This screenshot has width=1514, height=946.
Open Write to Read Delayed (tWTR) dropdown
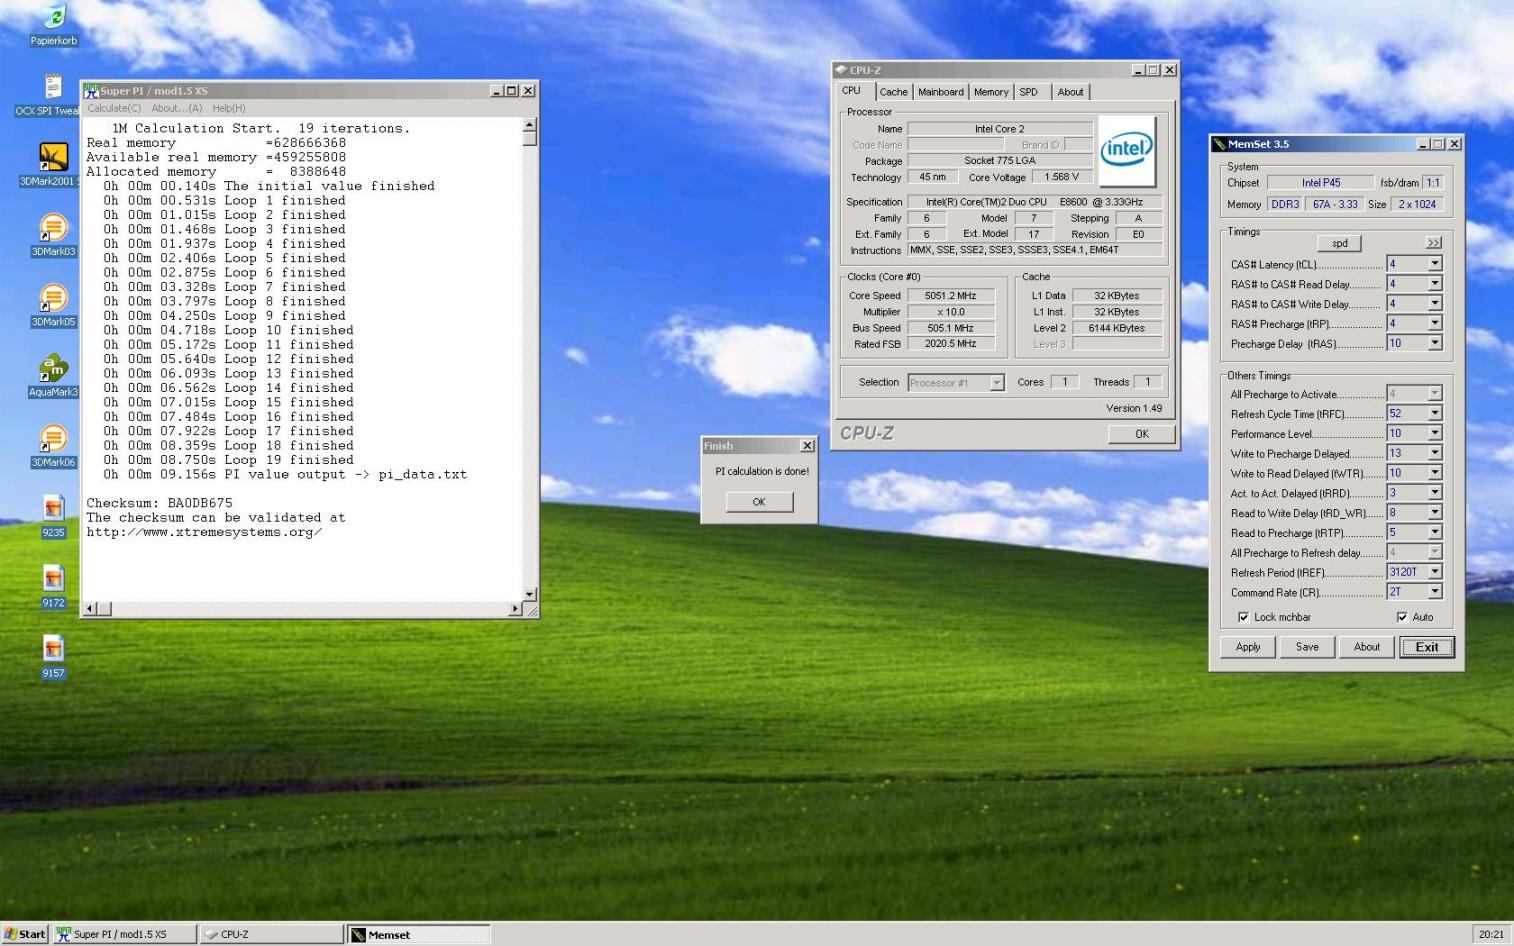pyautogui.click(x=1435, y=473)
